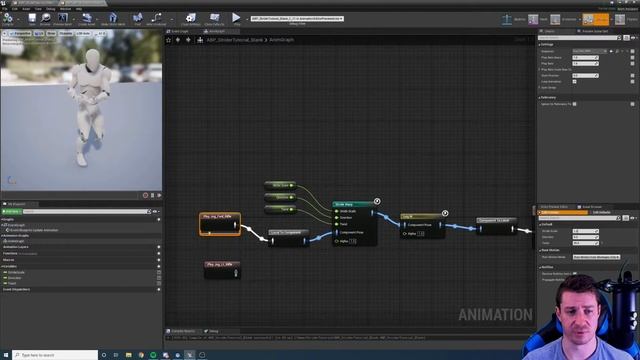Image resolution: width=640 pixels, height=360 pixels.
Task: Pause the viewport animation preview
Action: pos(153,196)
